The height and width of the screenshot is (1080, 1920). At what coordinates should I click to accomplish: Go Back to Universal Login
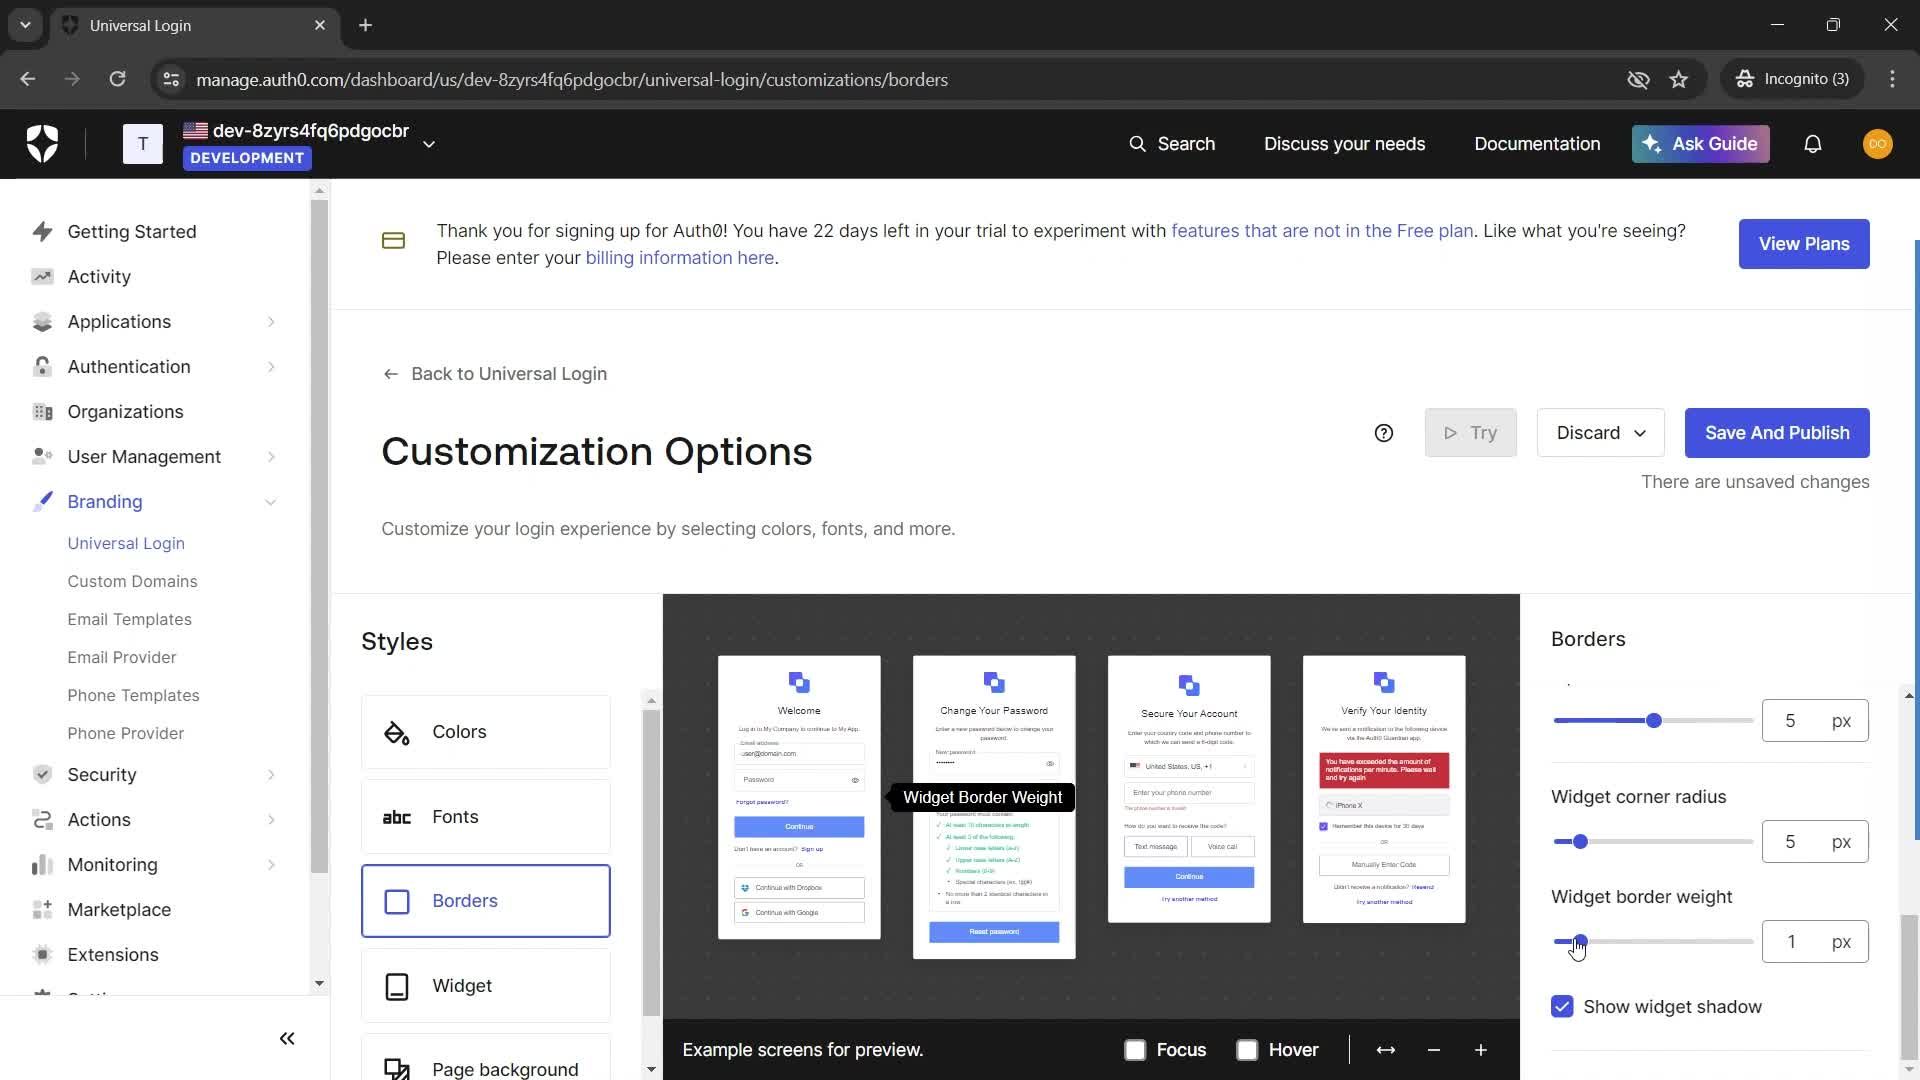pyautogui.click(x=495, y=374)
